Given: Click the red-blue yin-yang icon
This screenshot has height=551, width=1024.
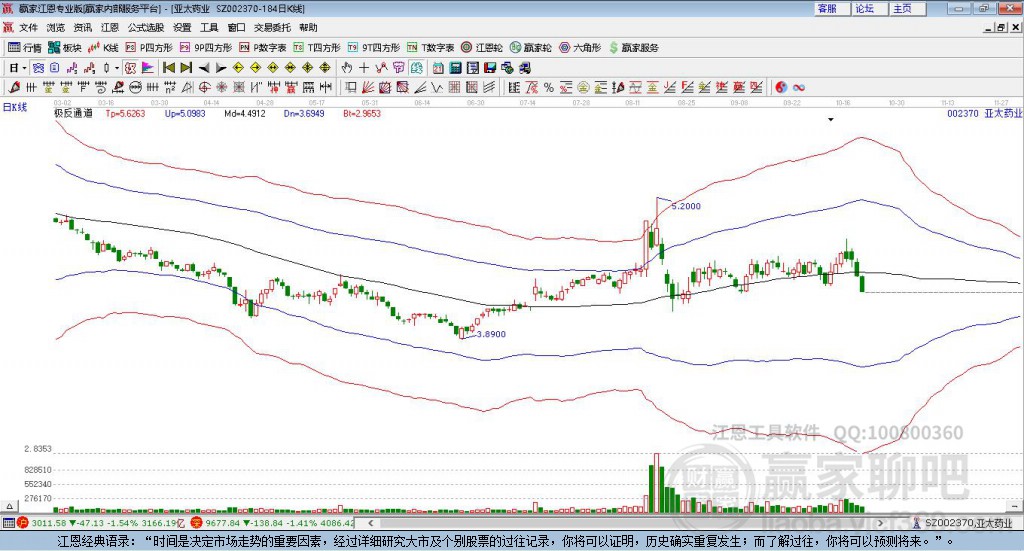Looking at the screenshot, I should tap(781, 87).
